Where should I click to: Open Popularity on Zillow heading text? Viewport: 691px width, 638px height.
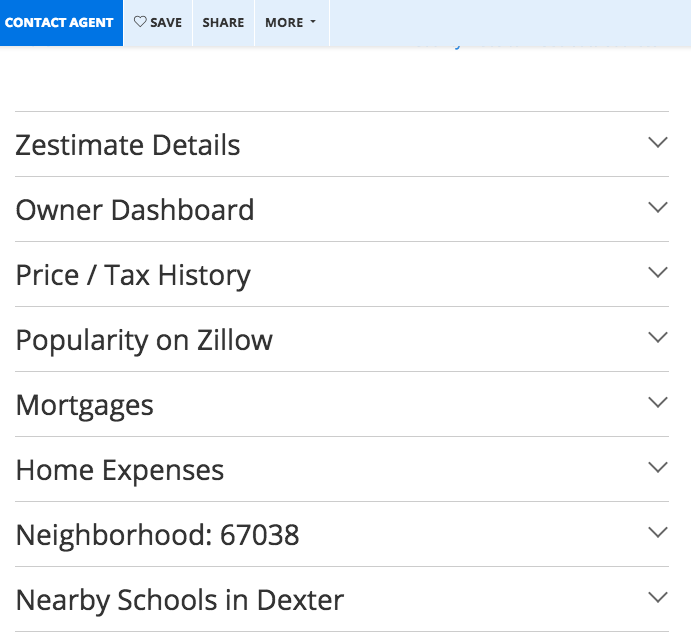(x=144, y=340)
